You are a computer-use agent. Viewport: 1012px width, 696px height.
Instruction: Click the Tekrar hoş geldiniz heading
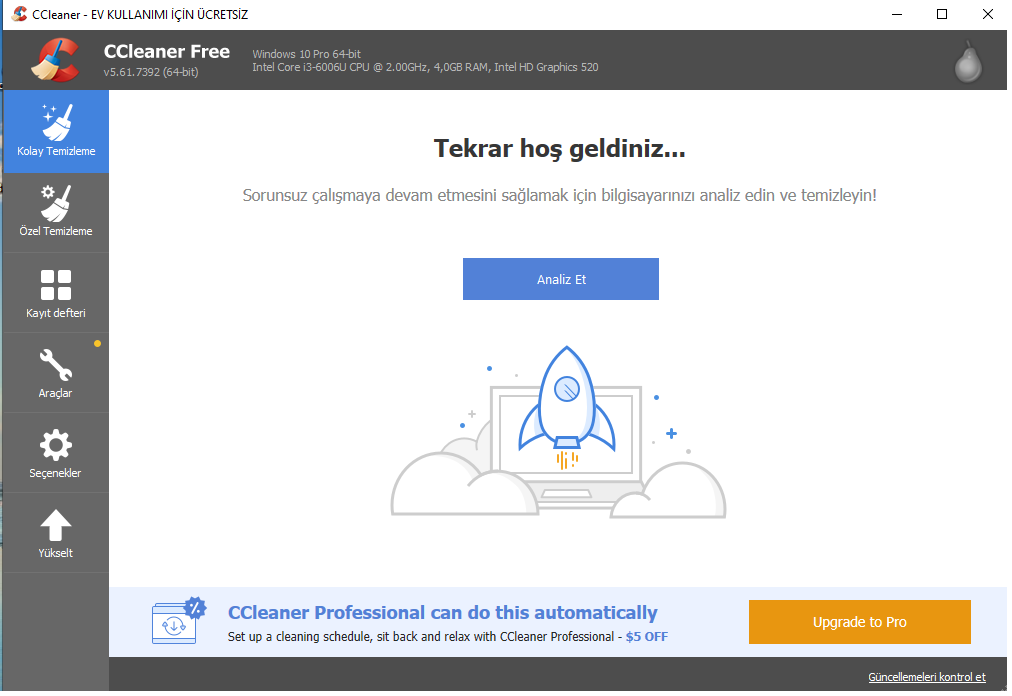tap(560, 148)
